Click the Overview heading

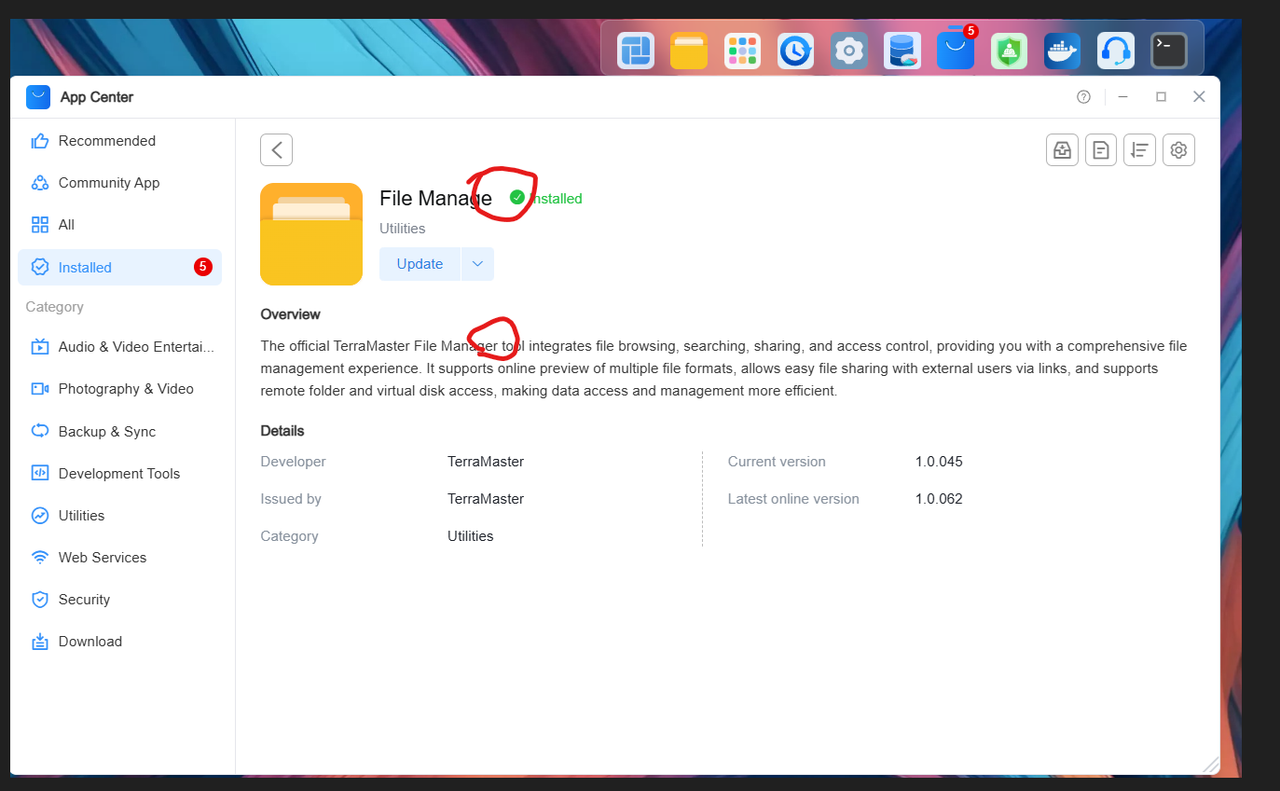coord(290,314)
